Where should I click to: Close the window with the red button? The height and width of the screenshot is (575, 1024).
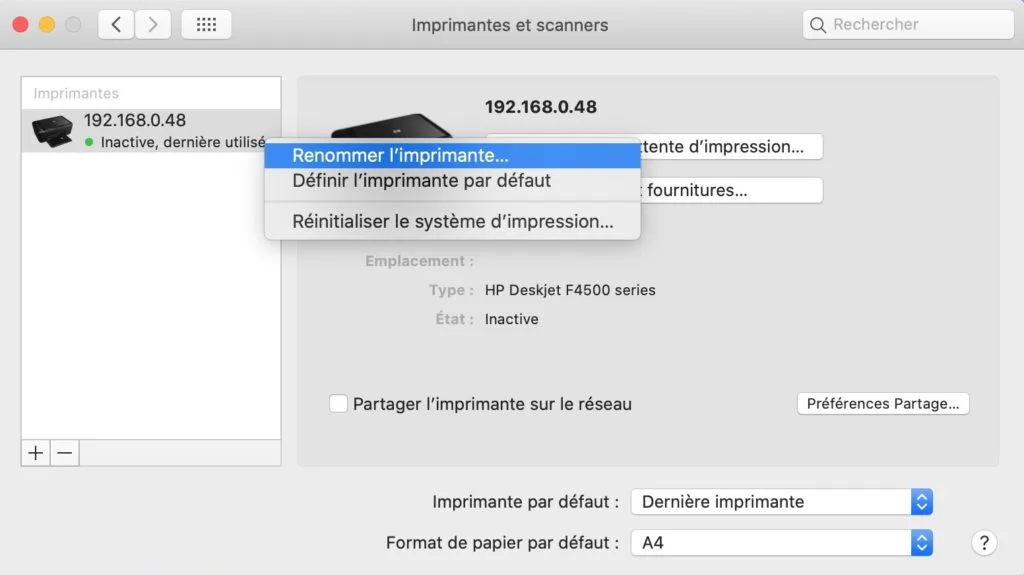point(21,25)
